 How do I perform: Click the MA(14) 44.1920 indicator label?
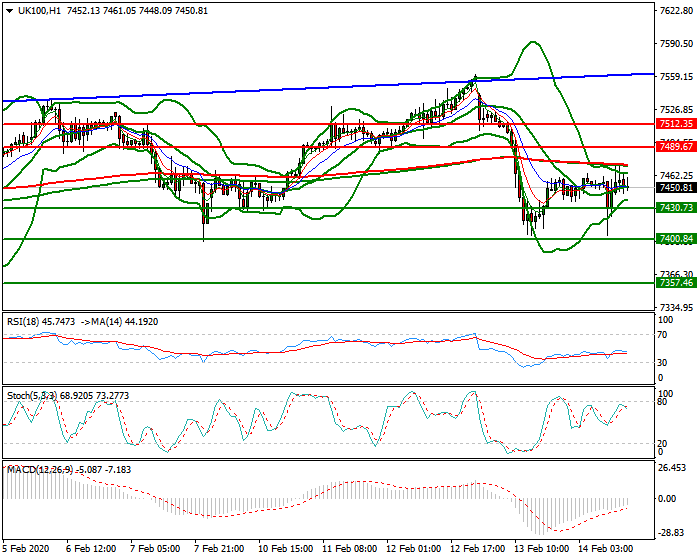pyautogui.click(x=125, y=322)
